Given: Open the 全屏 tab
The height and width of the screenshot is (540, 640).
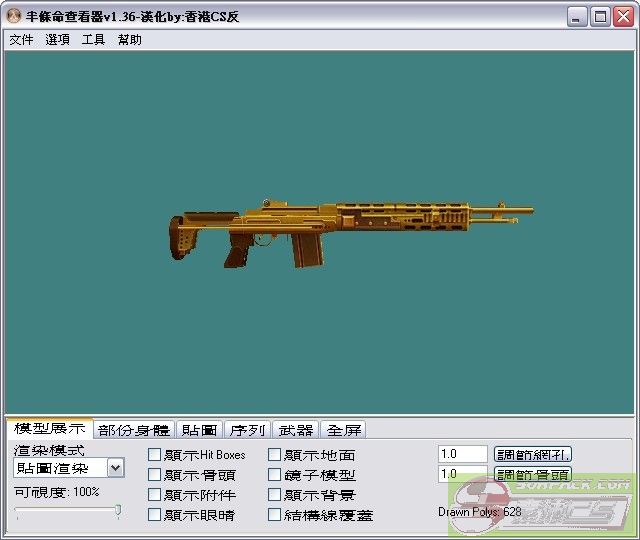Looking at the screenshot, I should pyautogui.click(x=344, y=430).
